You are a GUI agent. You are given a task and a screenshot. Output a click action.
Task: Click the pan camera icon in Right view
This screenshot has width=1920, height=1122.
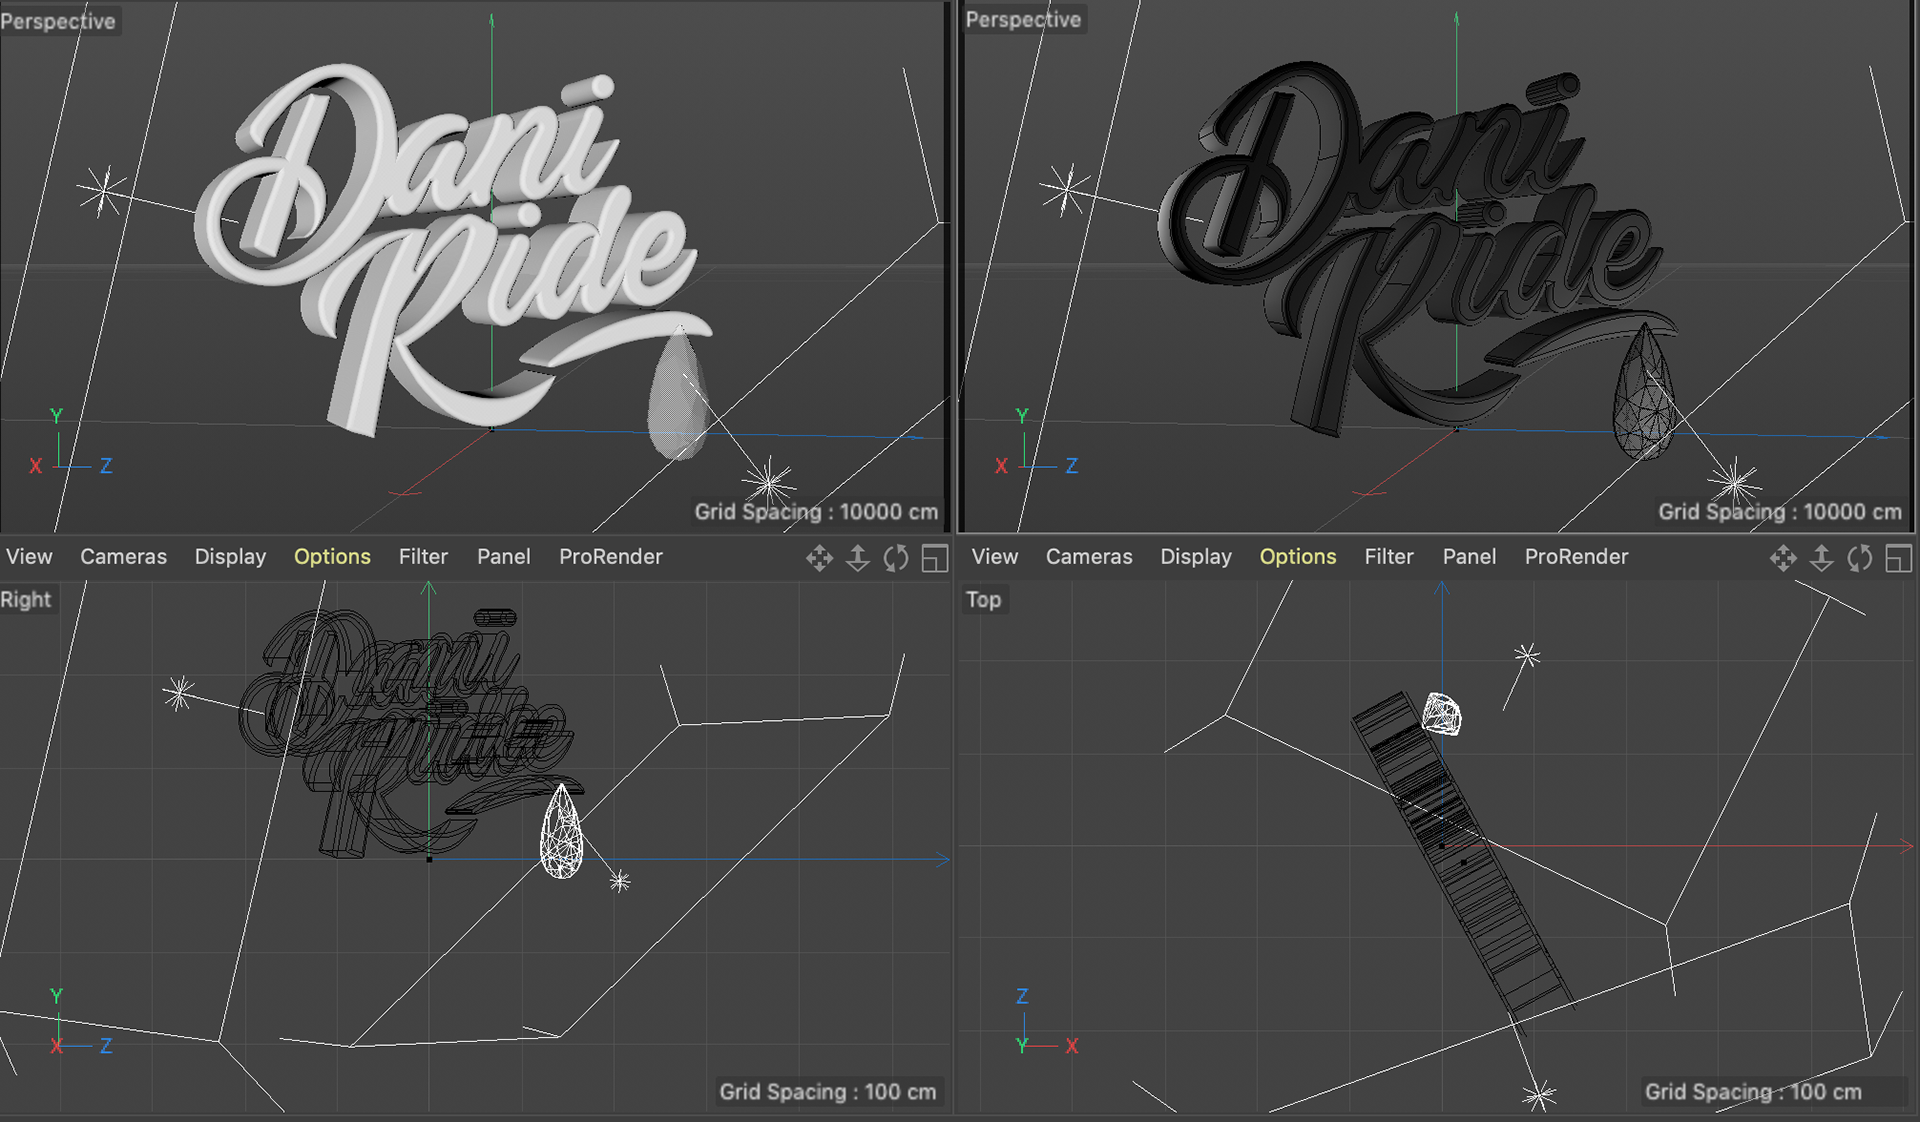tap(819, 558)
